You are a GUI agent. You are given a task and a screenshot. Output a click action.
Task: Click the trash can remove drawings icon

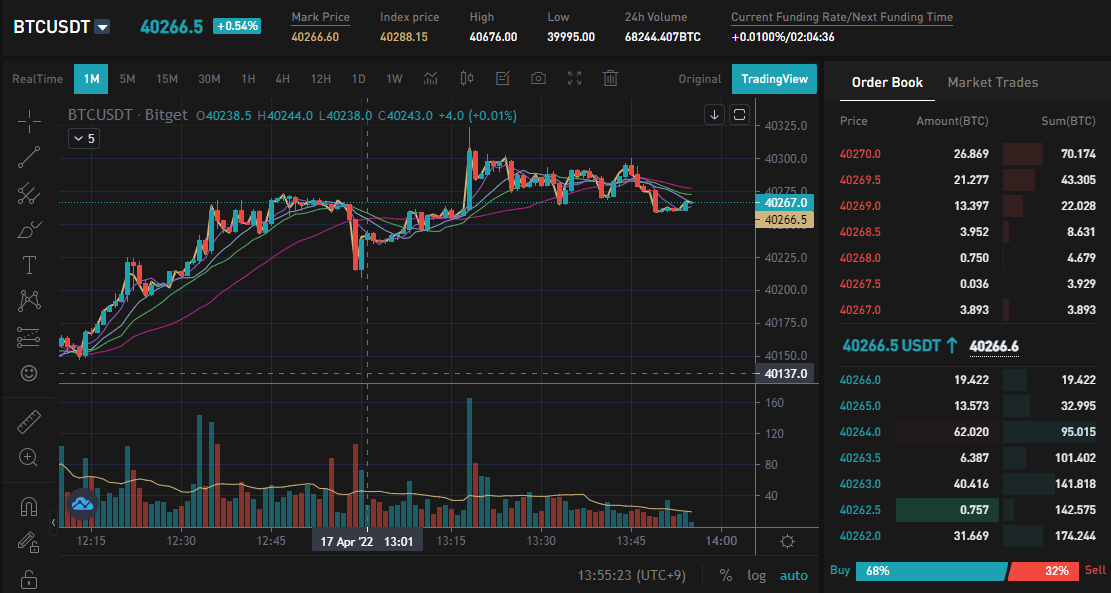pos(611,79)
